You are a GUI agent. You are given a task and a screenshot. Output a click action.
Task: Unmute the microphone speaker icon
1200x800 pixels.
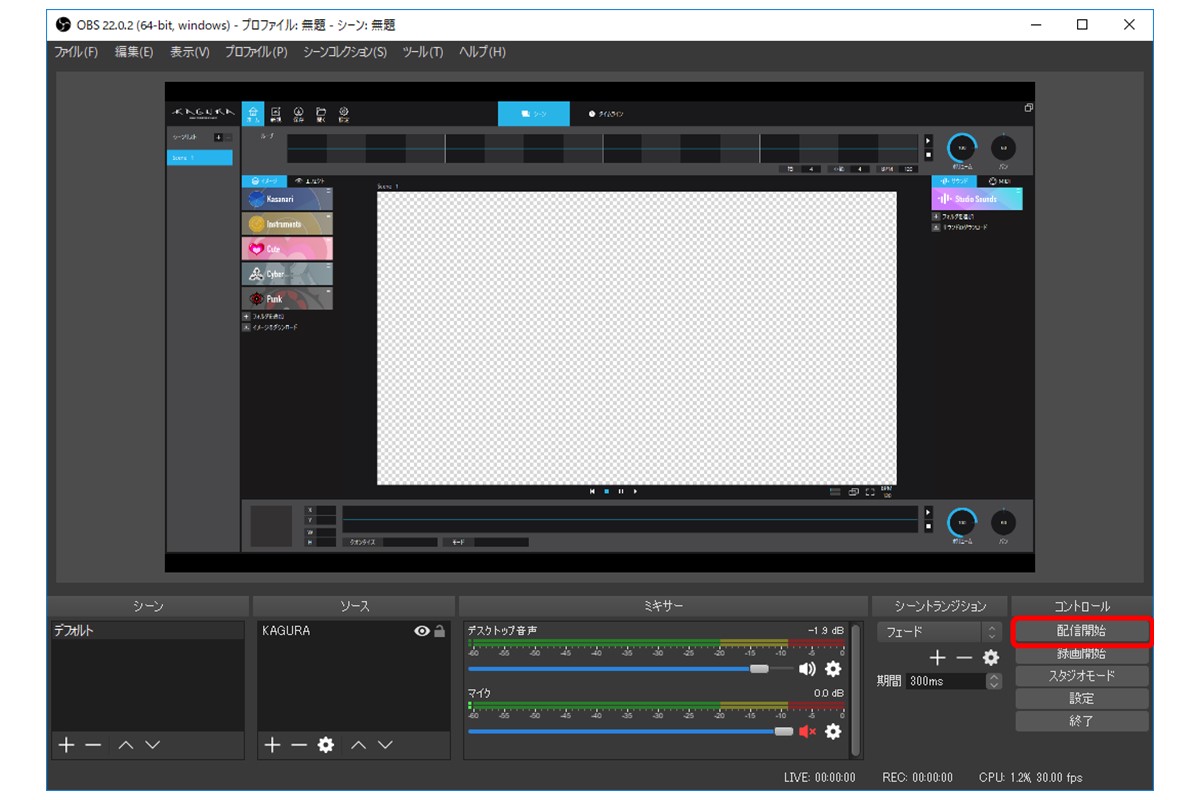[807, 731]
